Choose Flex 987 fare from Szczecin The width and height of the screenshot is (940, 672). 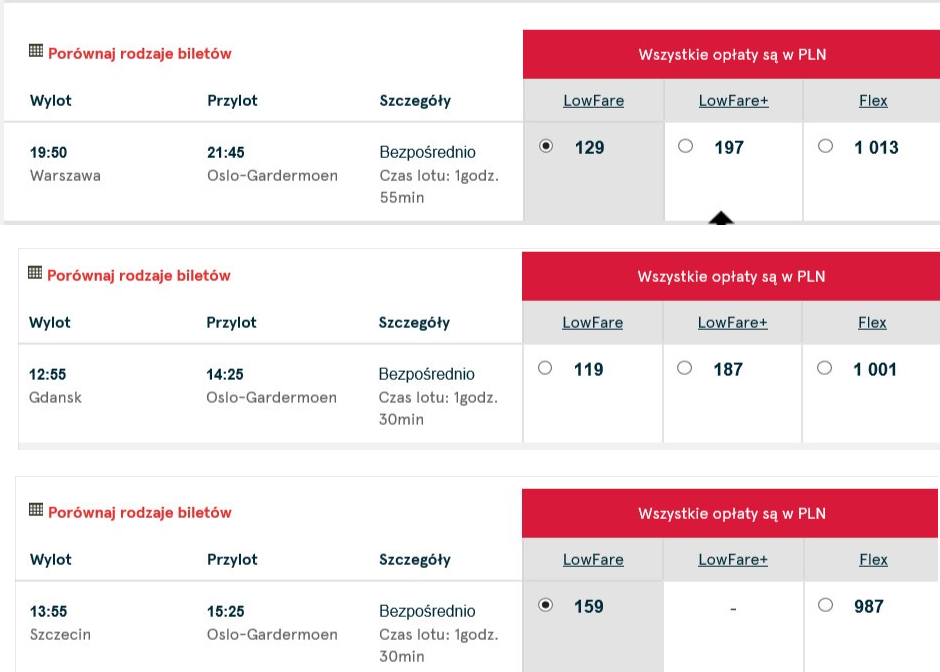pyautogui.click(x=825, y=605)
